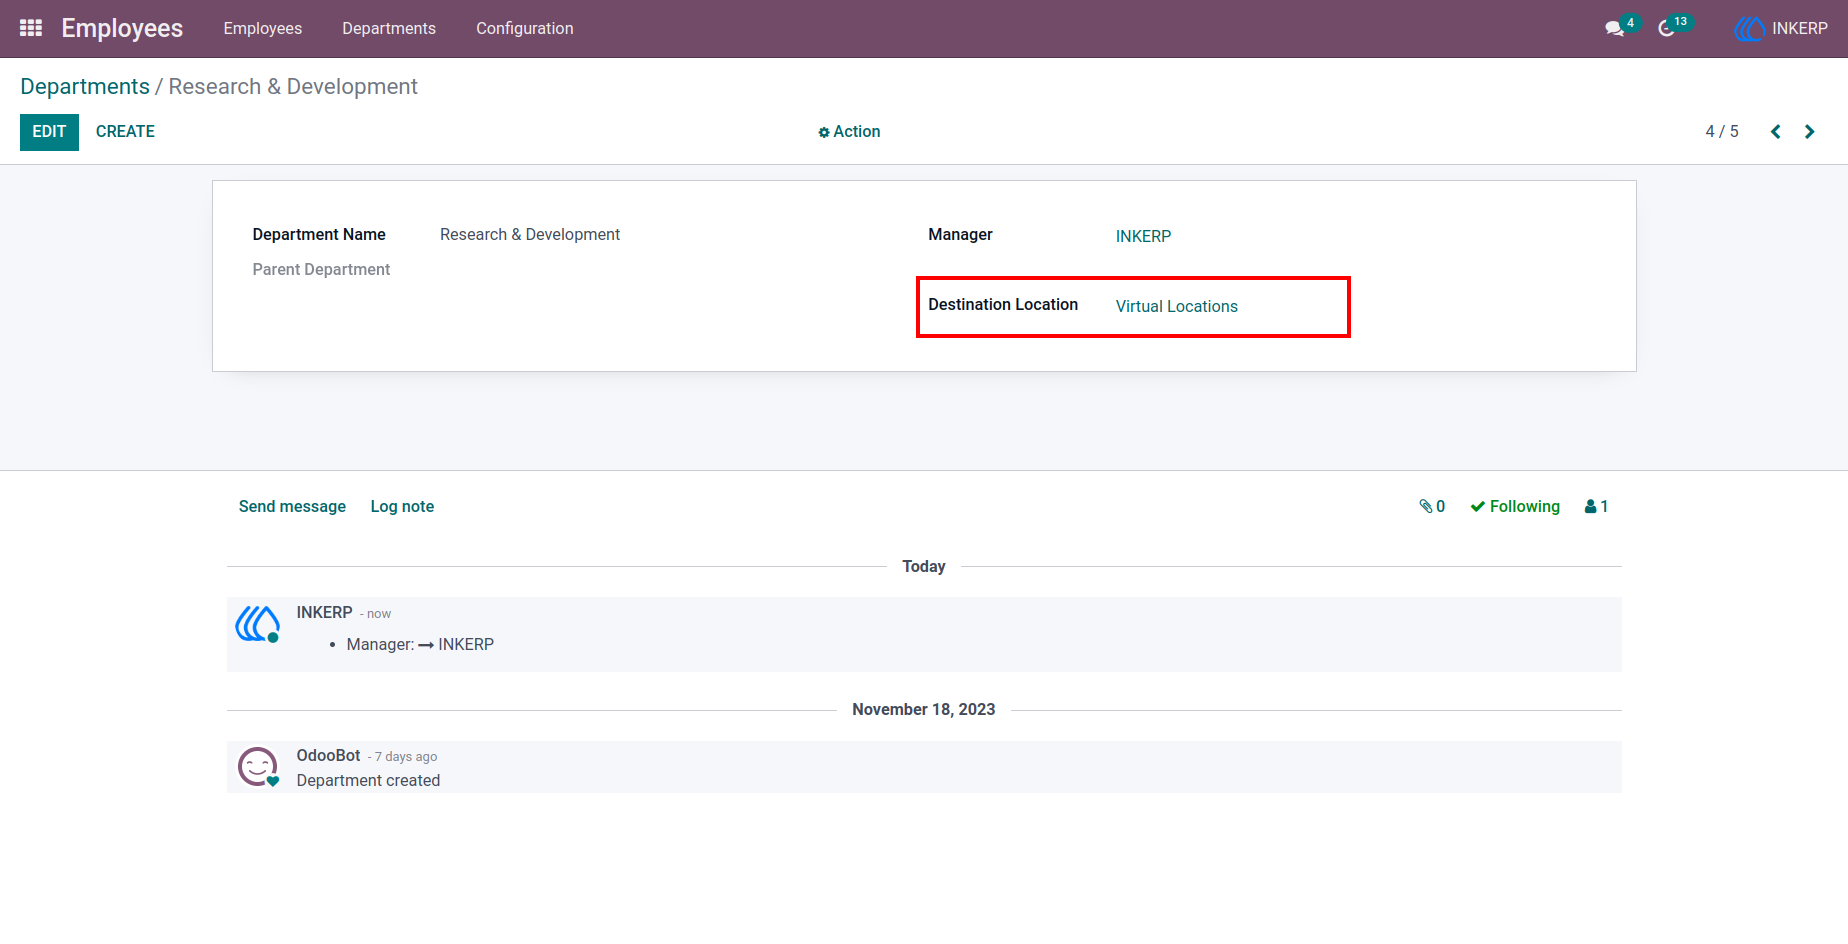Viewport: 1848px width, 944px height.
Task: Go to the next record arrow
Action: point(1810,132)
